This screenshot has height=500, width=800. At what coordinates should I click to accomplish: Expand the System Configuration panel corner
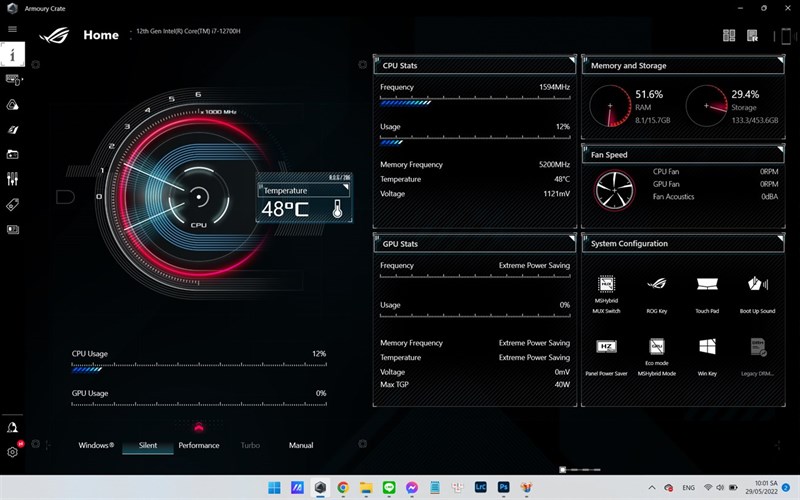pos(780,238)
